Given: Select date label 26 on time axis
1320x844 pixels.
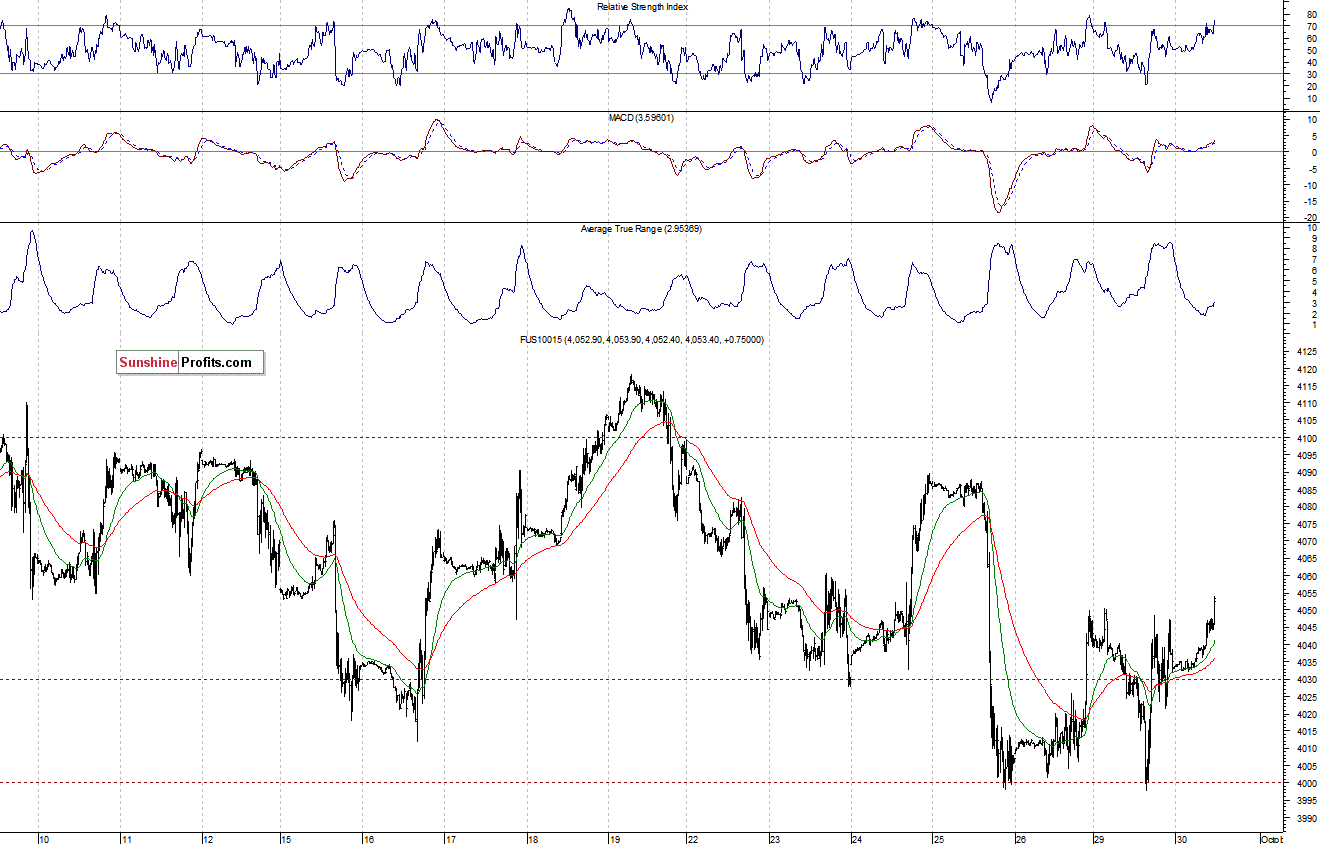Looking at the screenshot, I should [1020, 838].
